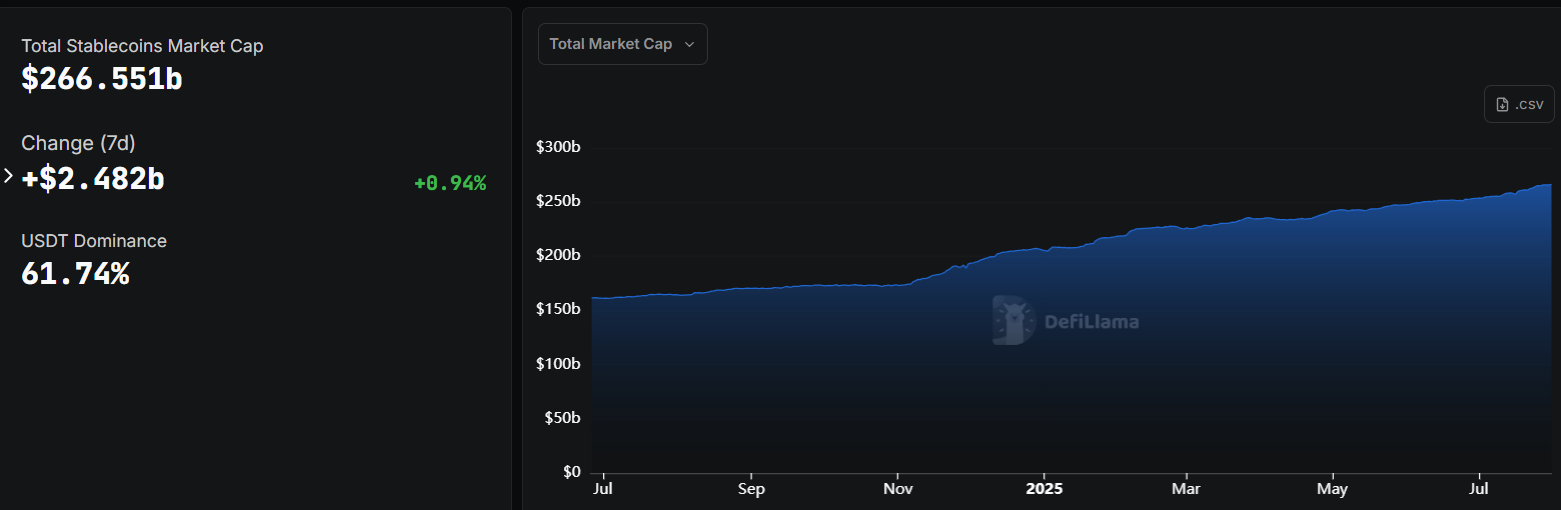Select the Nov marker on the time axis

coord(898,489)
